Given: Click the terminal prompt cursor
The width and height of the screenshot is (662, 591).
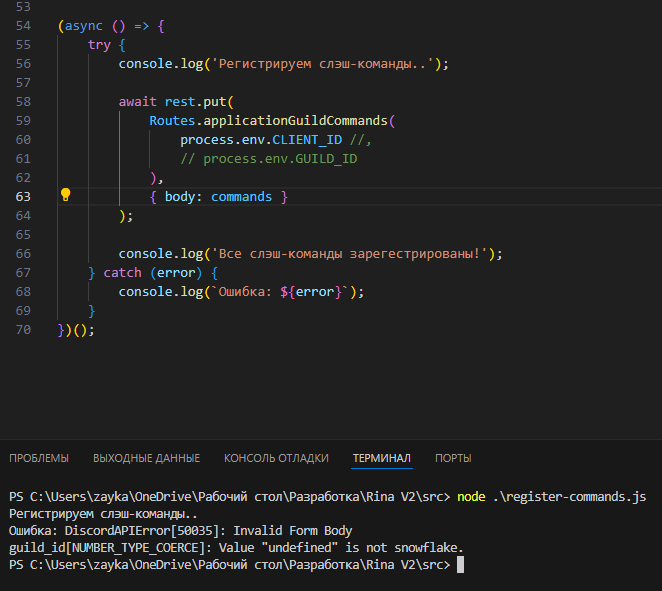Looking at the screenshot, I should pos(460,564).
